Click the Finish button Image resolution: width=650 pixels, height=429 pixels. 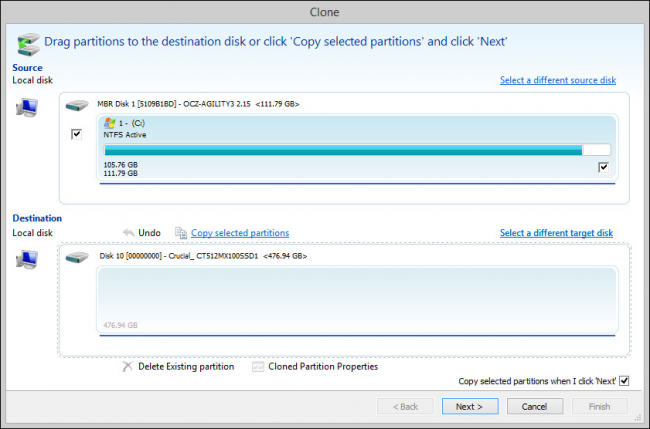[x=599, y=407]
